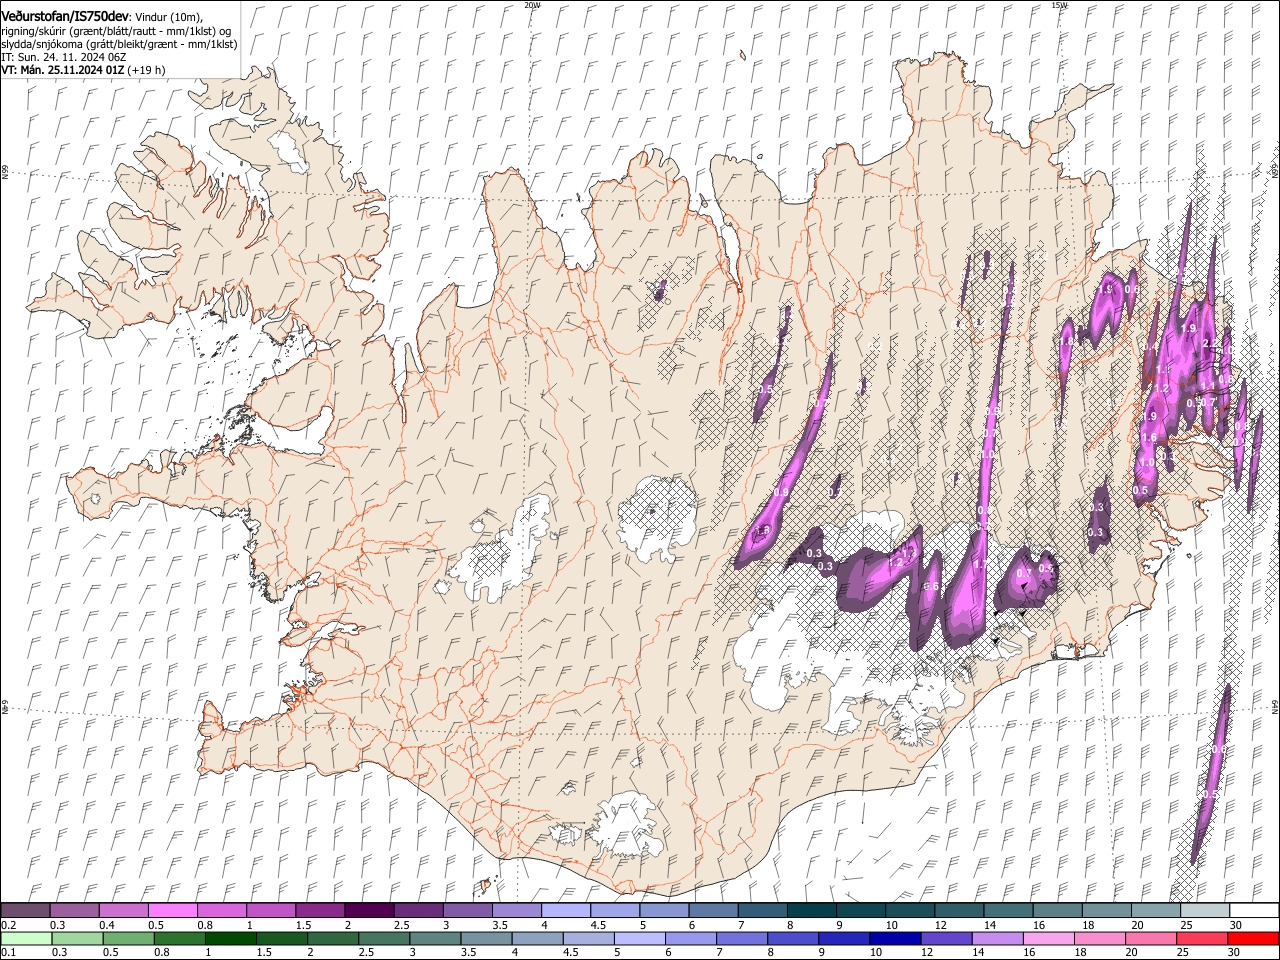The height and width of the screenshot is (960, 1280).
Task: Click the 20W longitude label
Action: pos(532,5)
